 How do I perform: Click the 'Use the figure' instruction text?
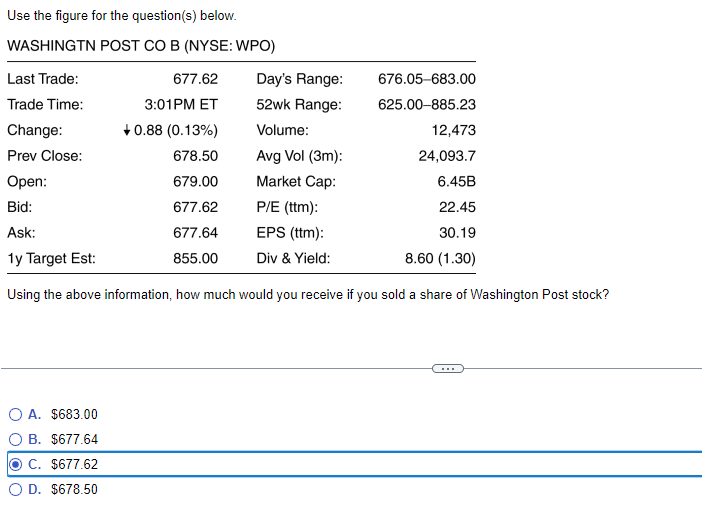click(122, 16)
